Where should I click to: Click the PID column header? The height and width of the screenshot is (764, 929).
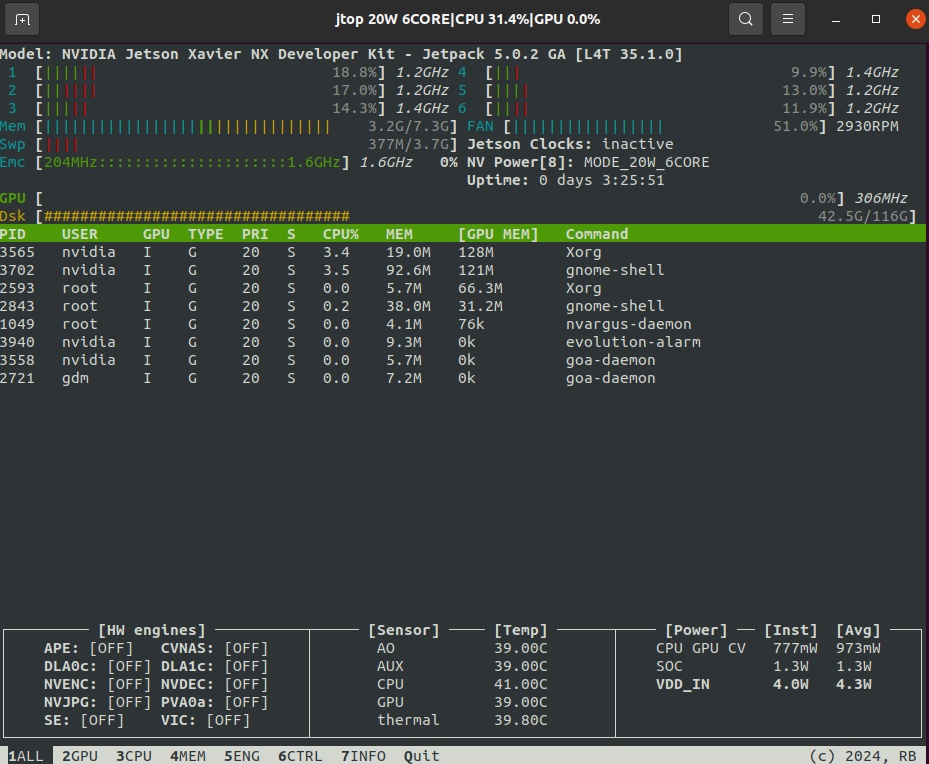(13, 234)
